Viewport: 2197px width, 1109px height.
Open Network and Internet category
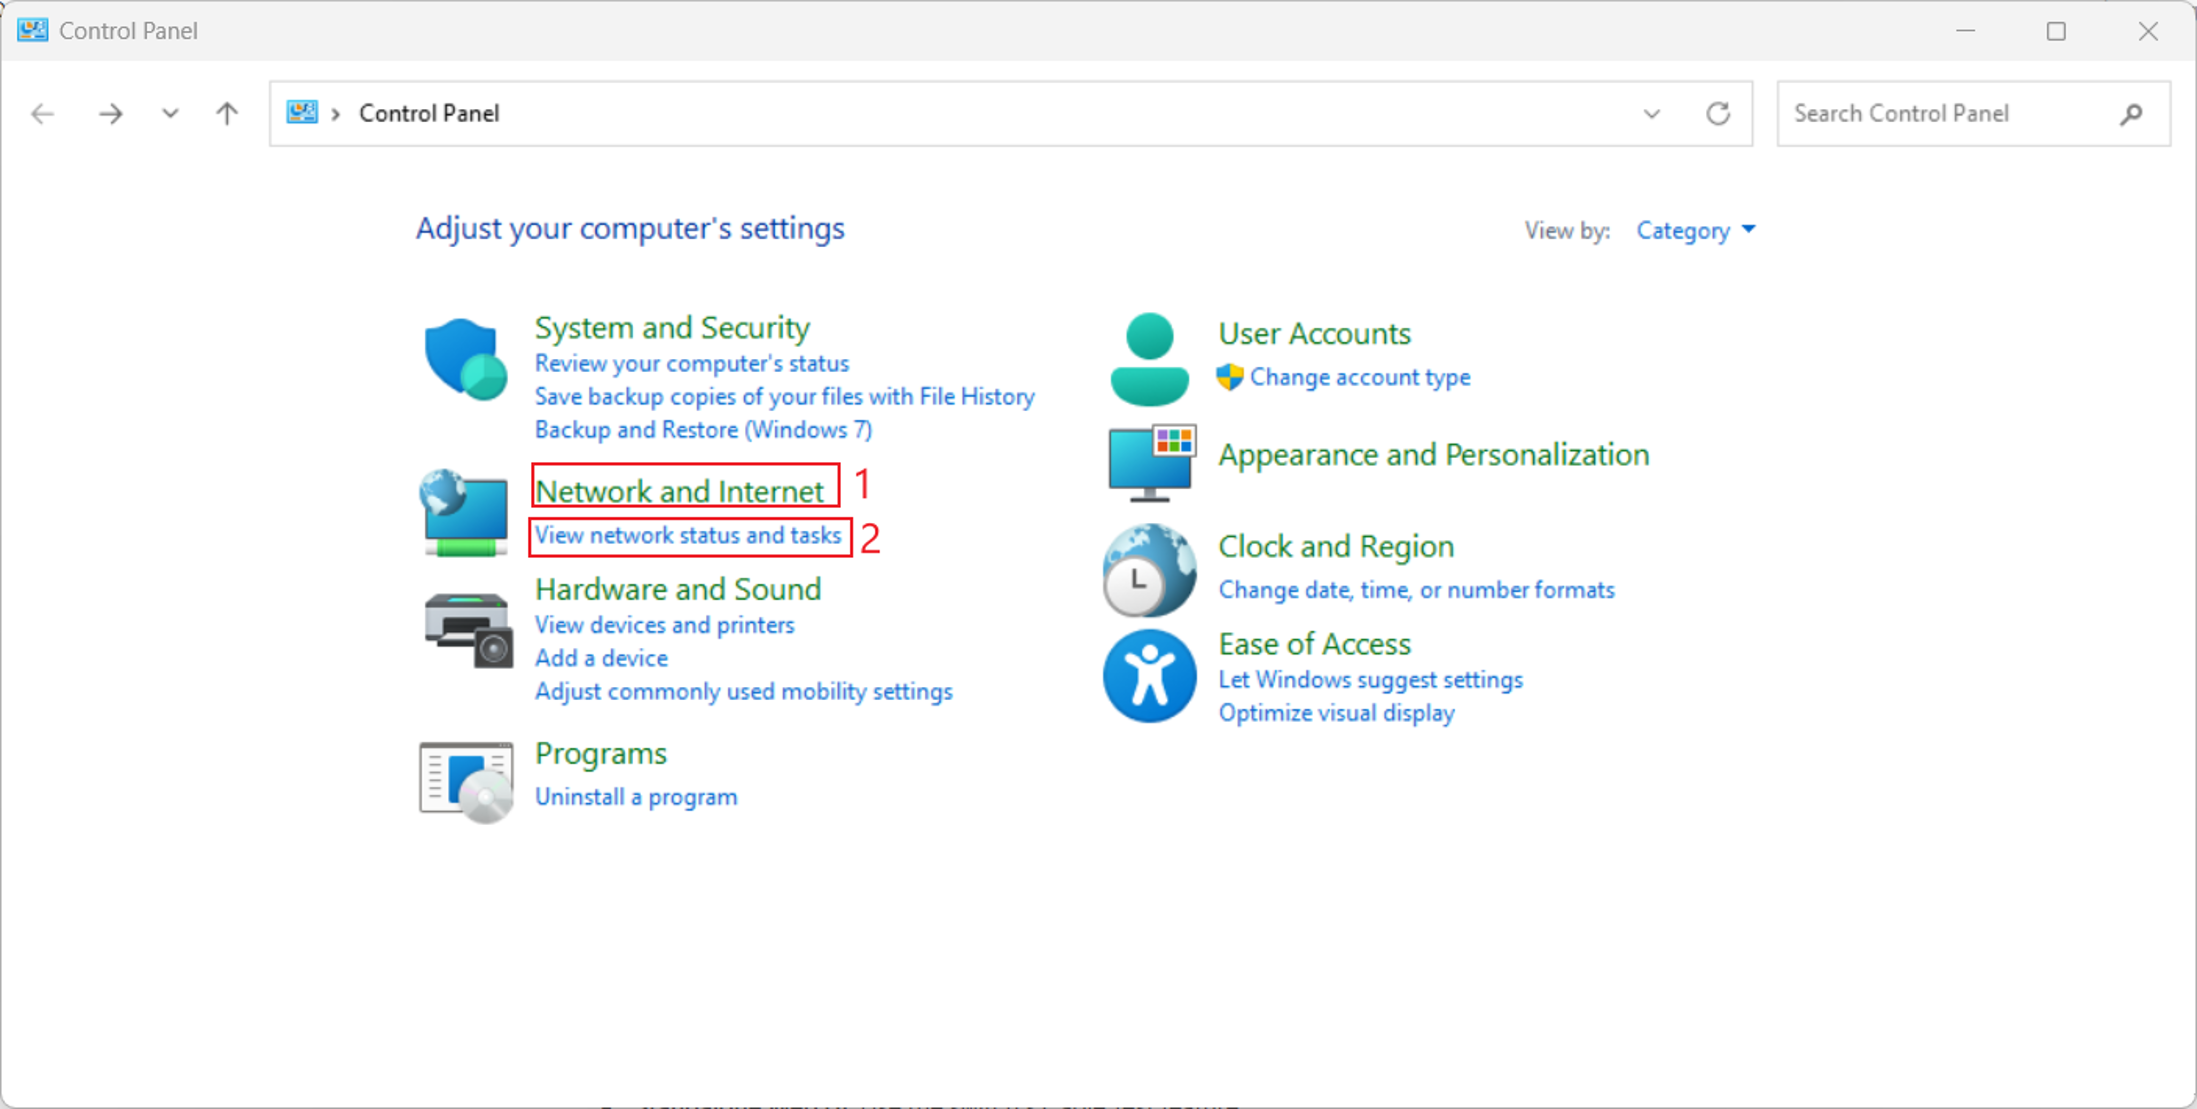coord(680,491)
